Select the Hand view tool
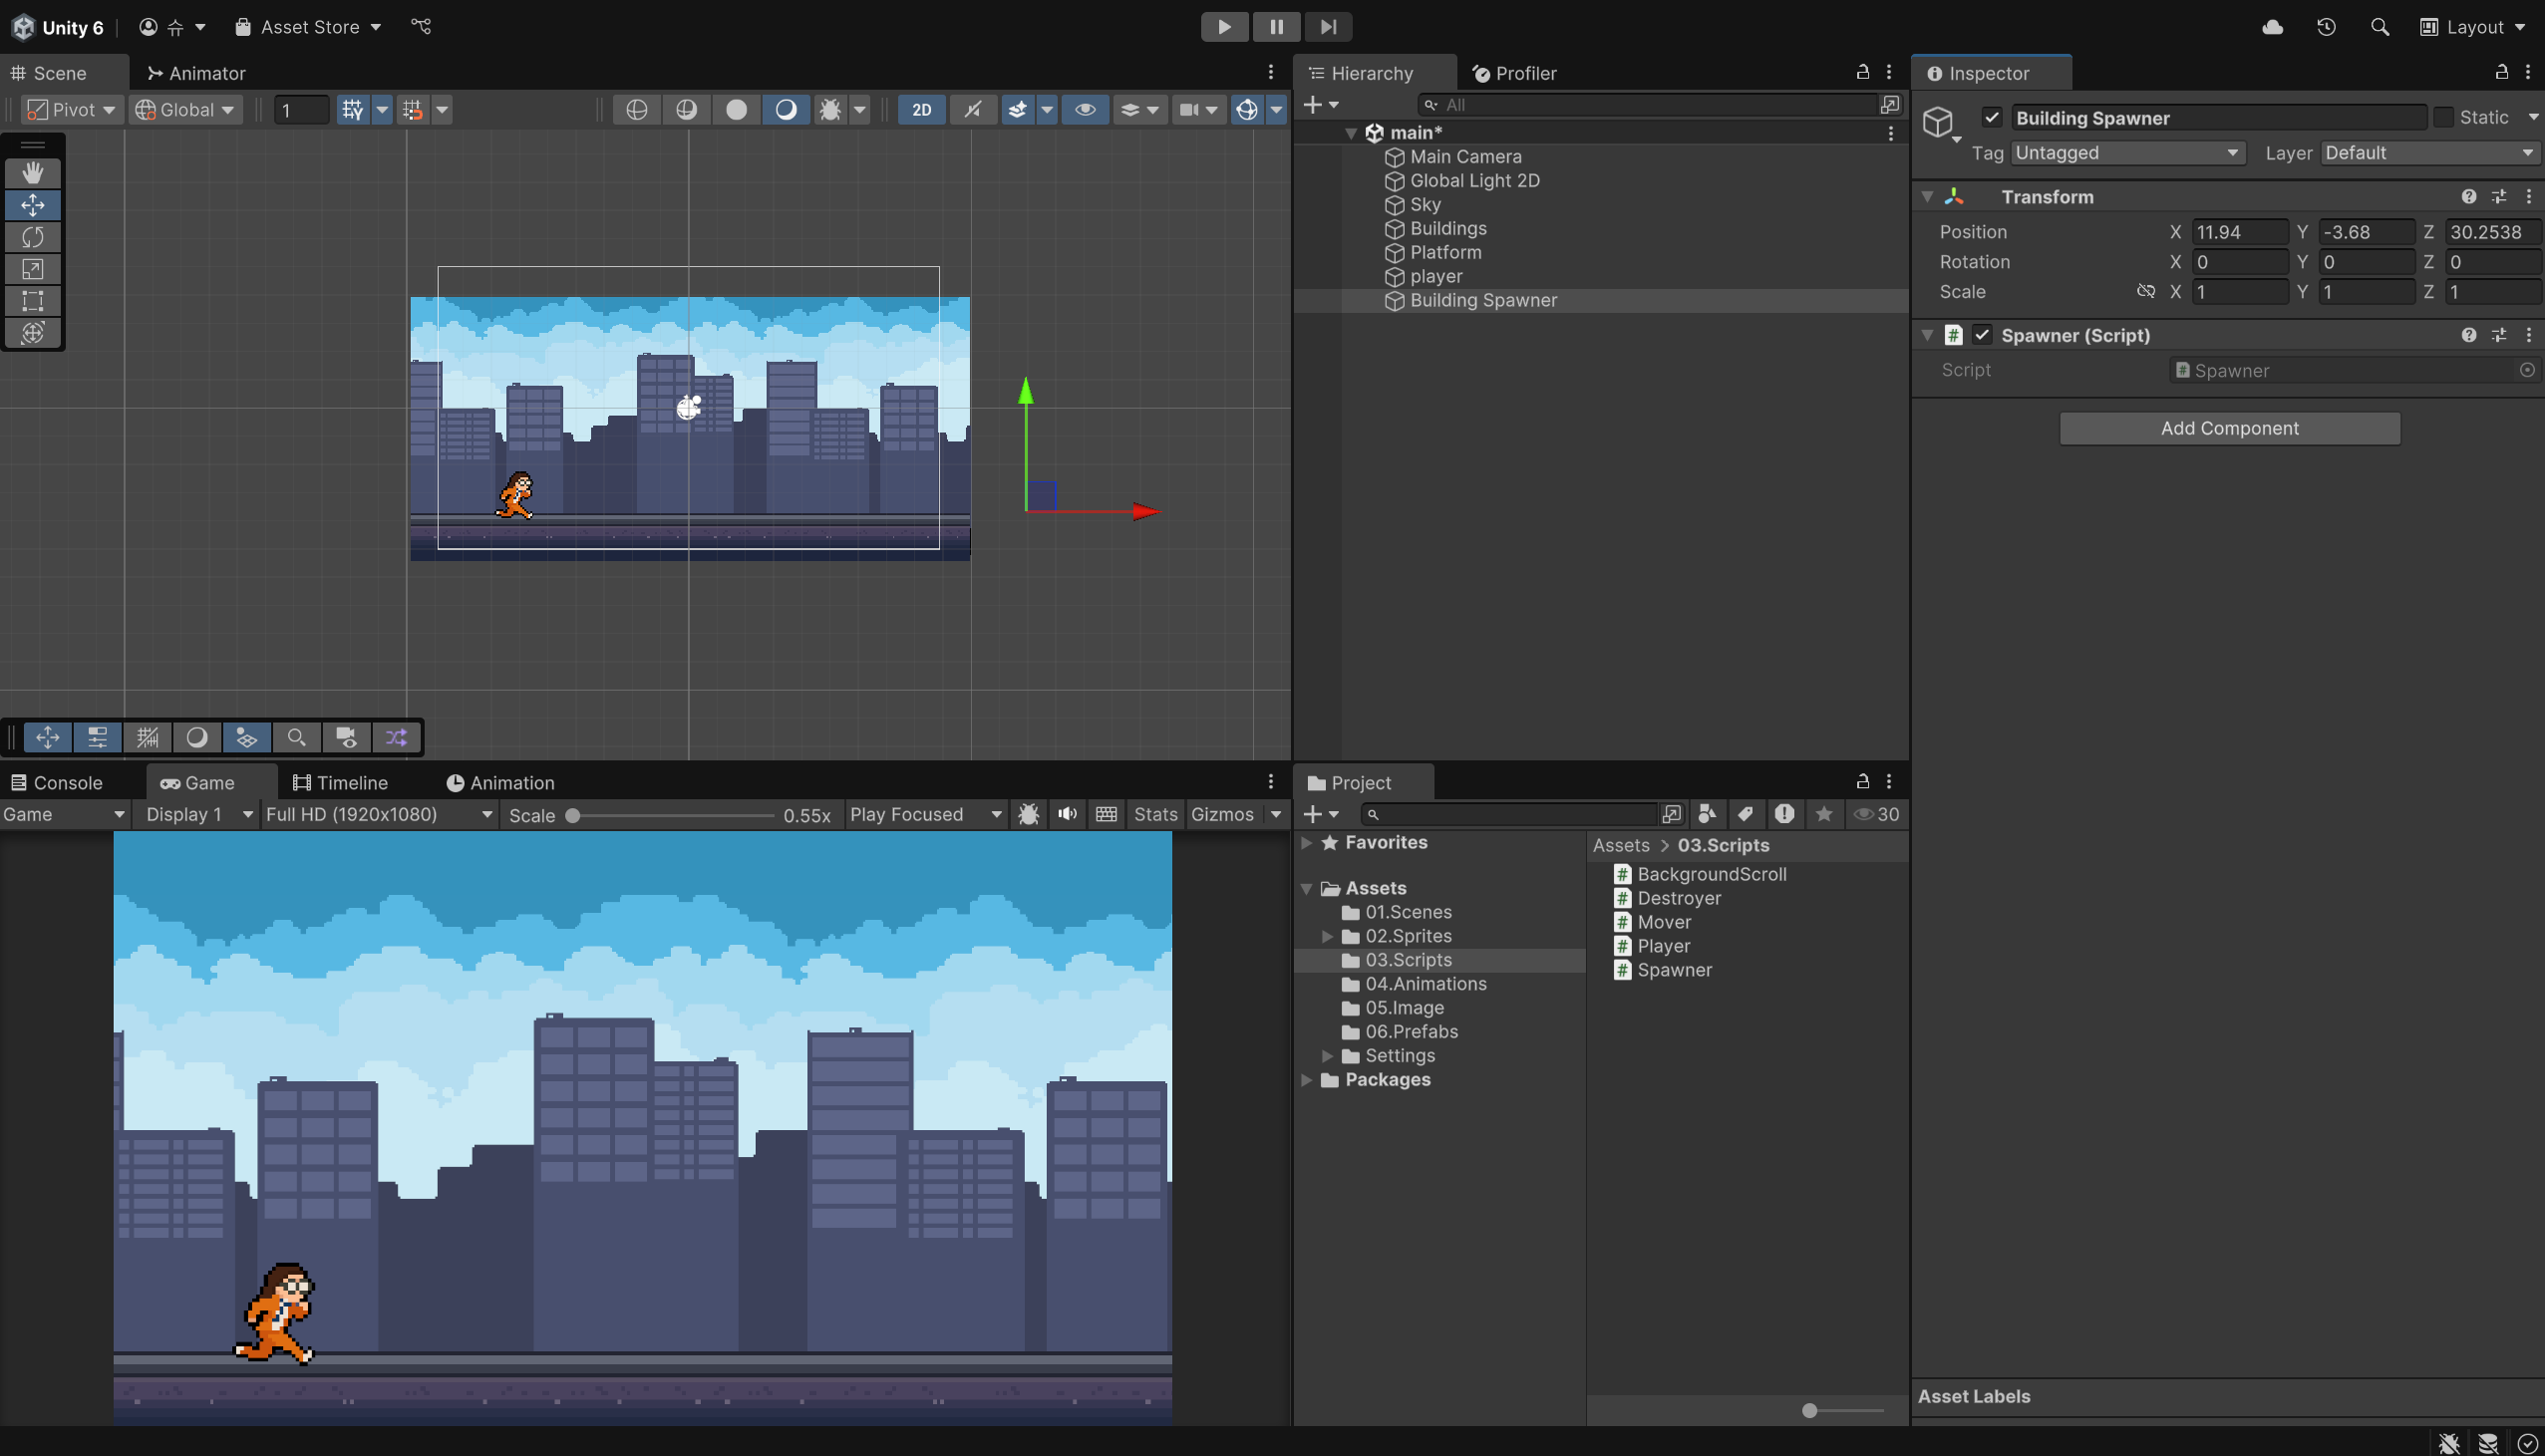This screenshot has width=2545, height=1456. pos(33,173)
